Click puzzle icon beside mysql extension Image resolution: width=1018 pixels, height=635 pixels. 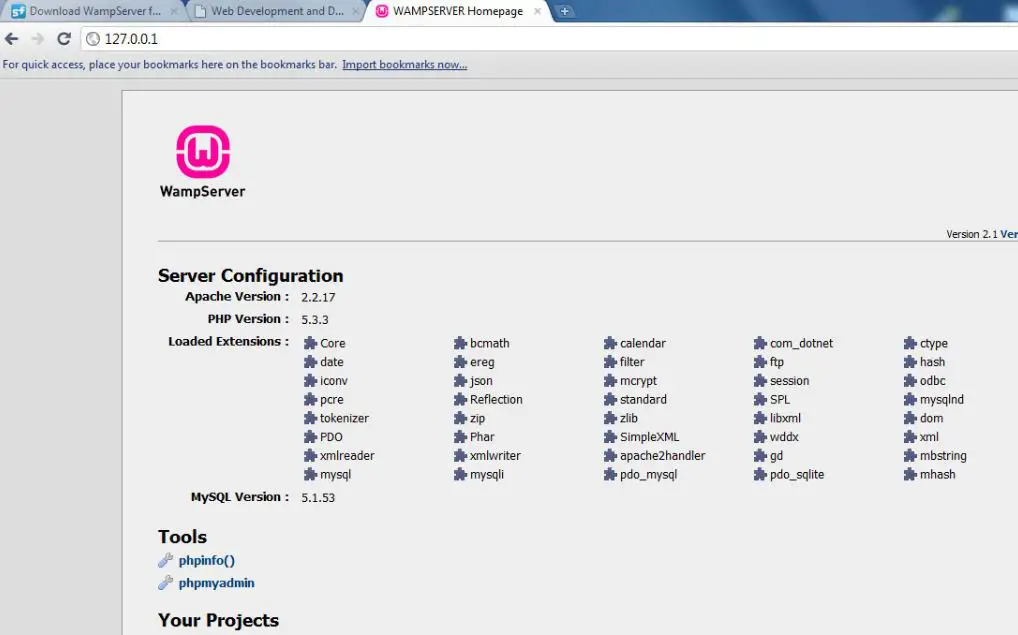(310, 475)
